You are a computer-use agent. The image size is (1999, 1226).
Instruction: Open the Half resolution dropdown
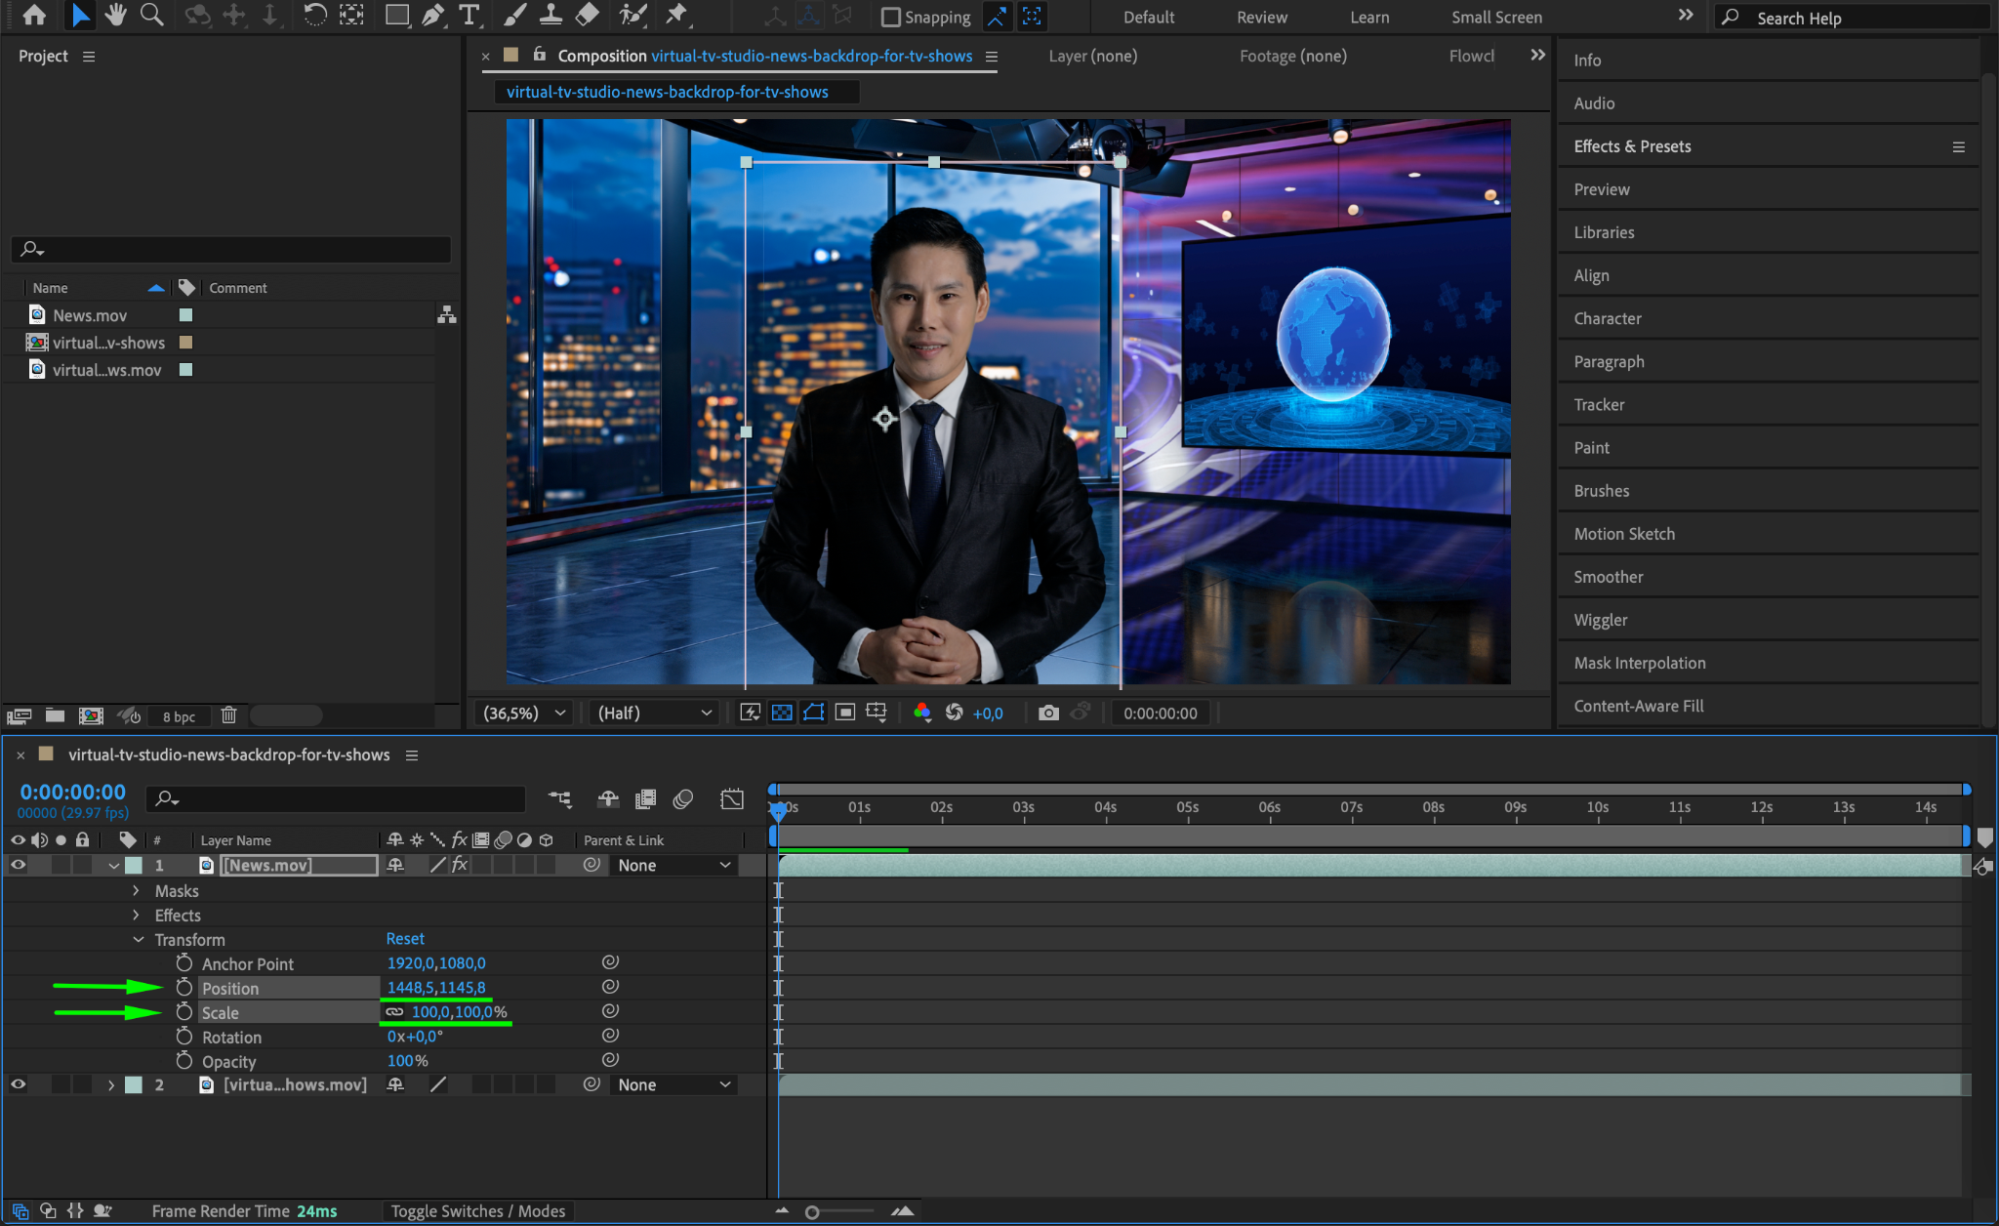[655, 713]
